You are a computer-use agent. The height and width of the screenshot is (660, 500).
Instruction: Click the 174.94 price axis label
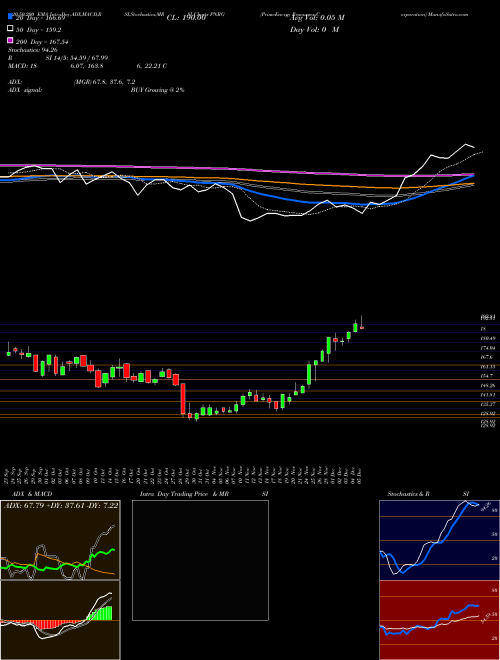[x=488, y=348]
